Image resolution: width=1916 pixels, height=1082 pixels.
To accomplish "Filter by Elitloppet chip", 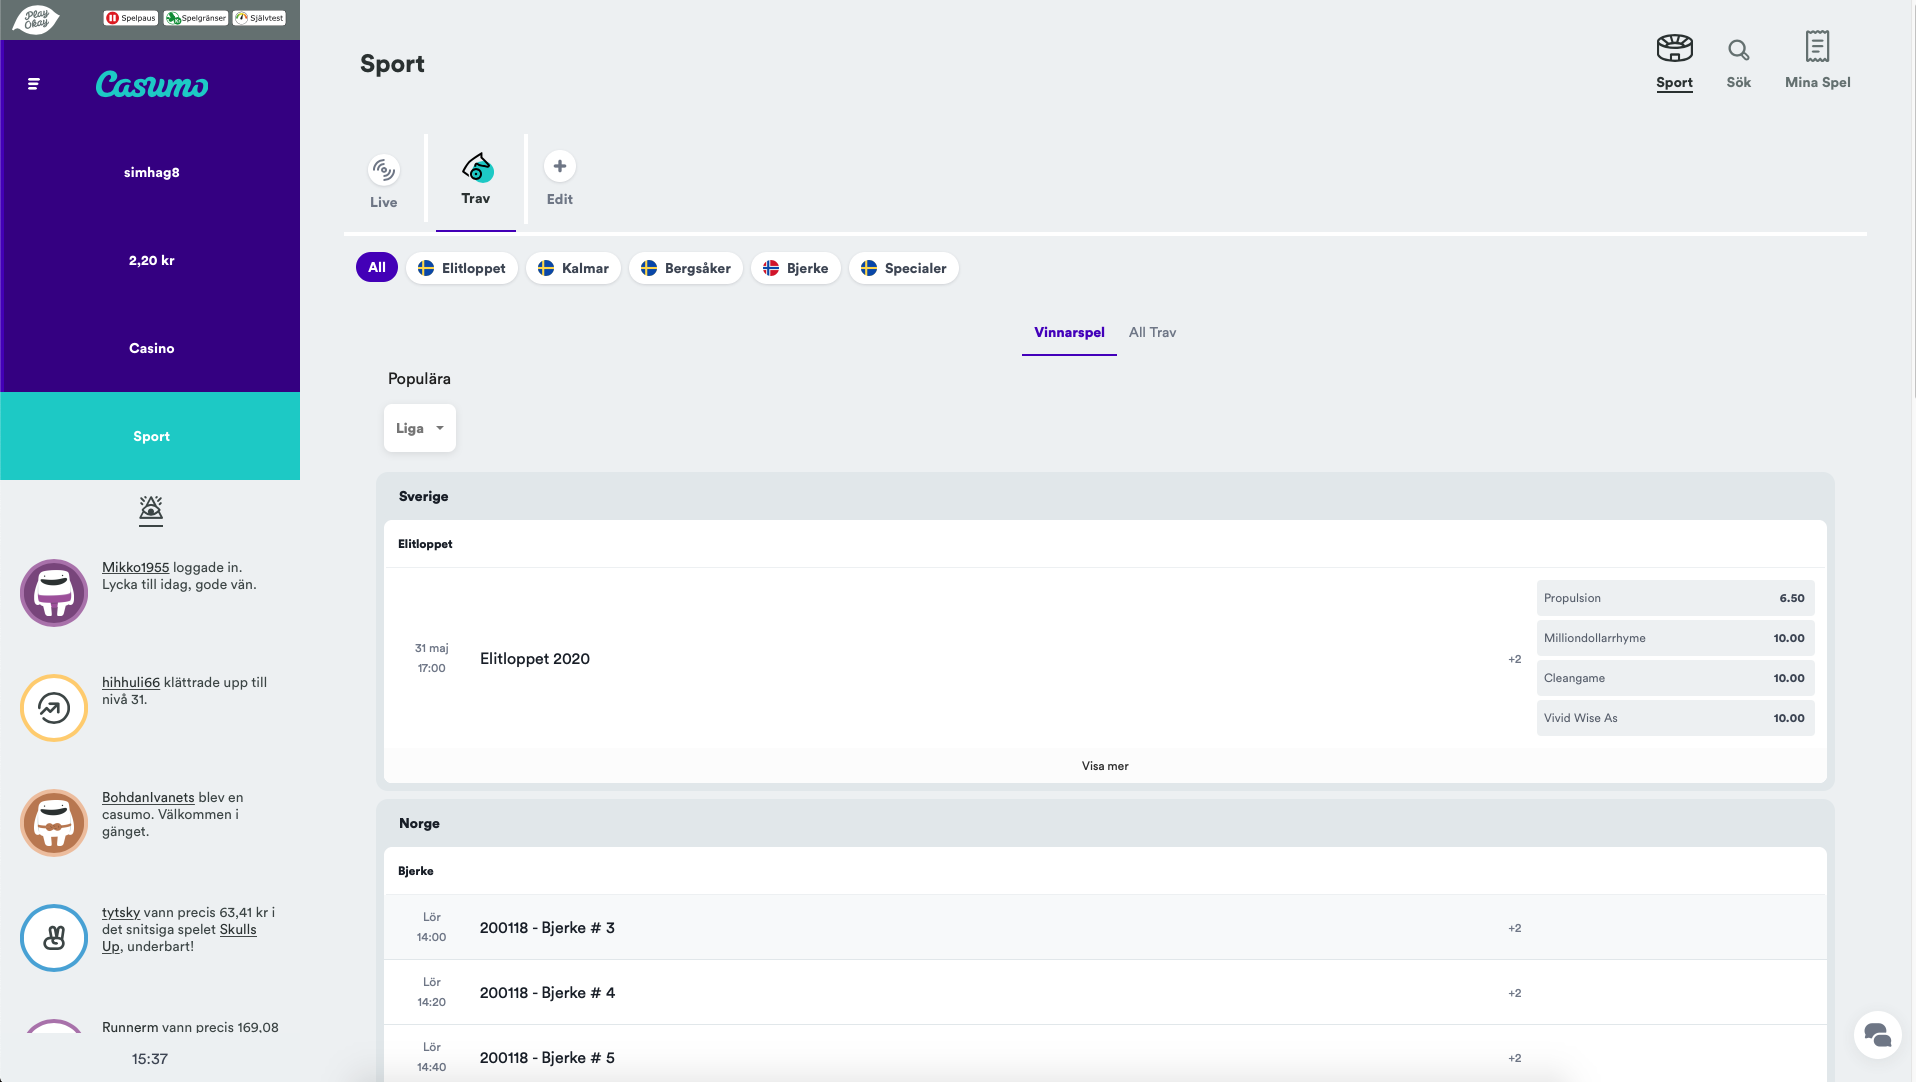I will [462, 268].
